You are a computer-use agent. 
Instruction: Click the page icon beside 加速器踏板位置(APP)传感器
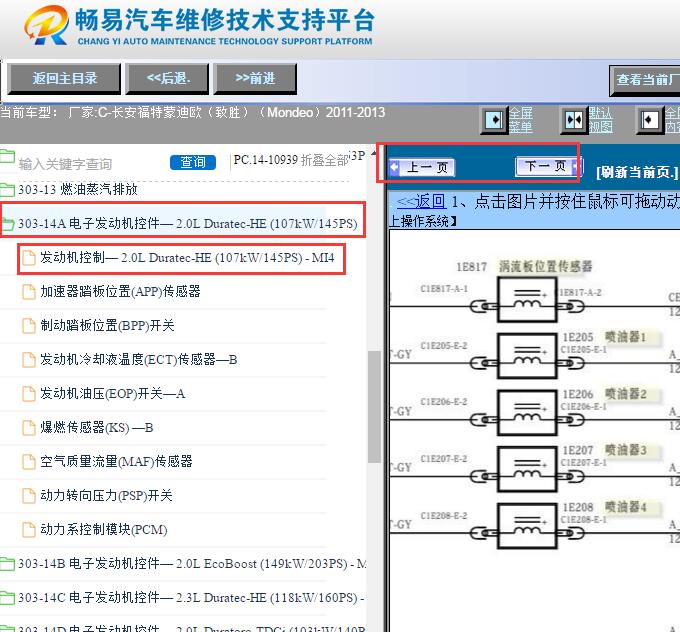(29, 292)
